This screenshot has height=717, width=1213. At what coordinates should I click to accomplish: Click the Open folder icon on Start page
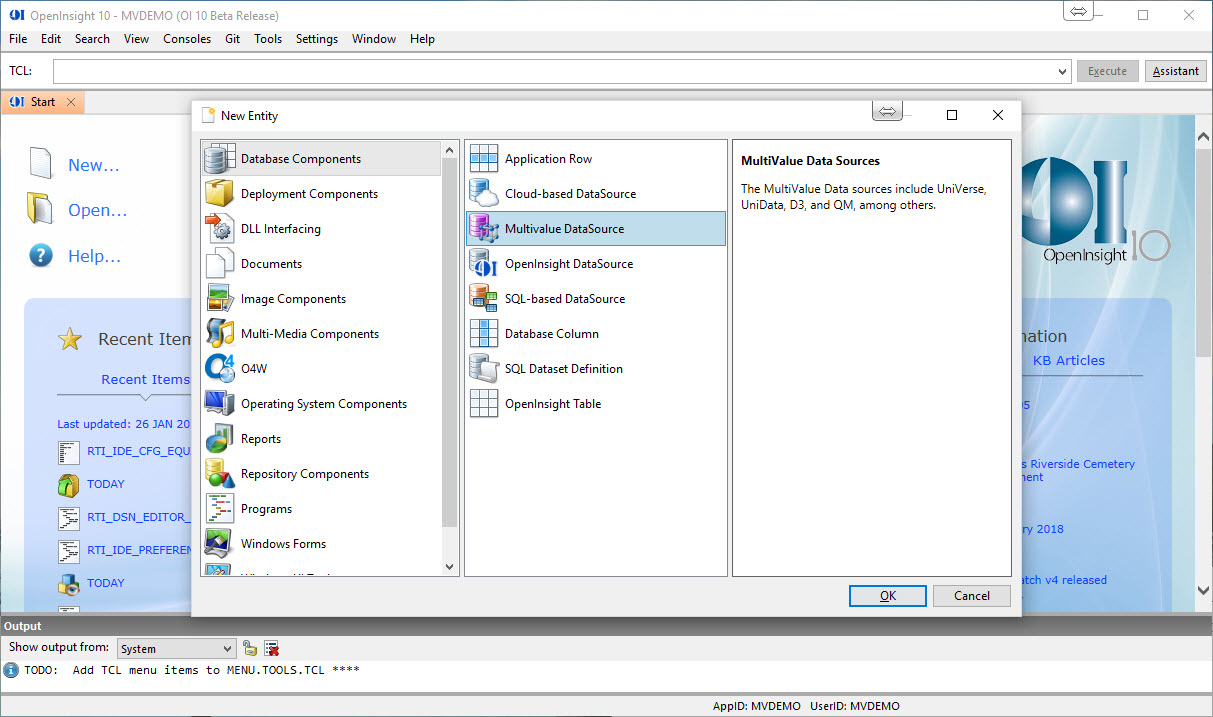coord(40,209)
